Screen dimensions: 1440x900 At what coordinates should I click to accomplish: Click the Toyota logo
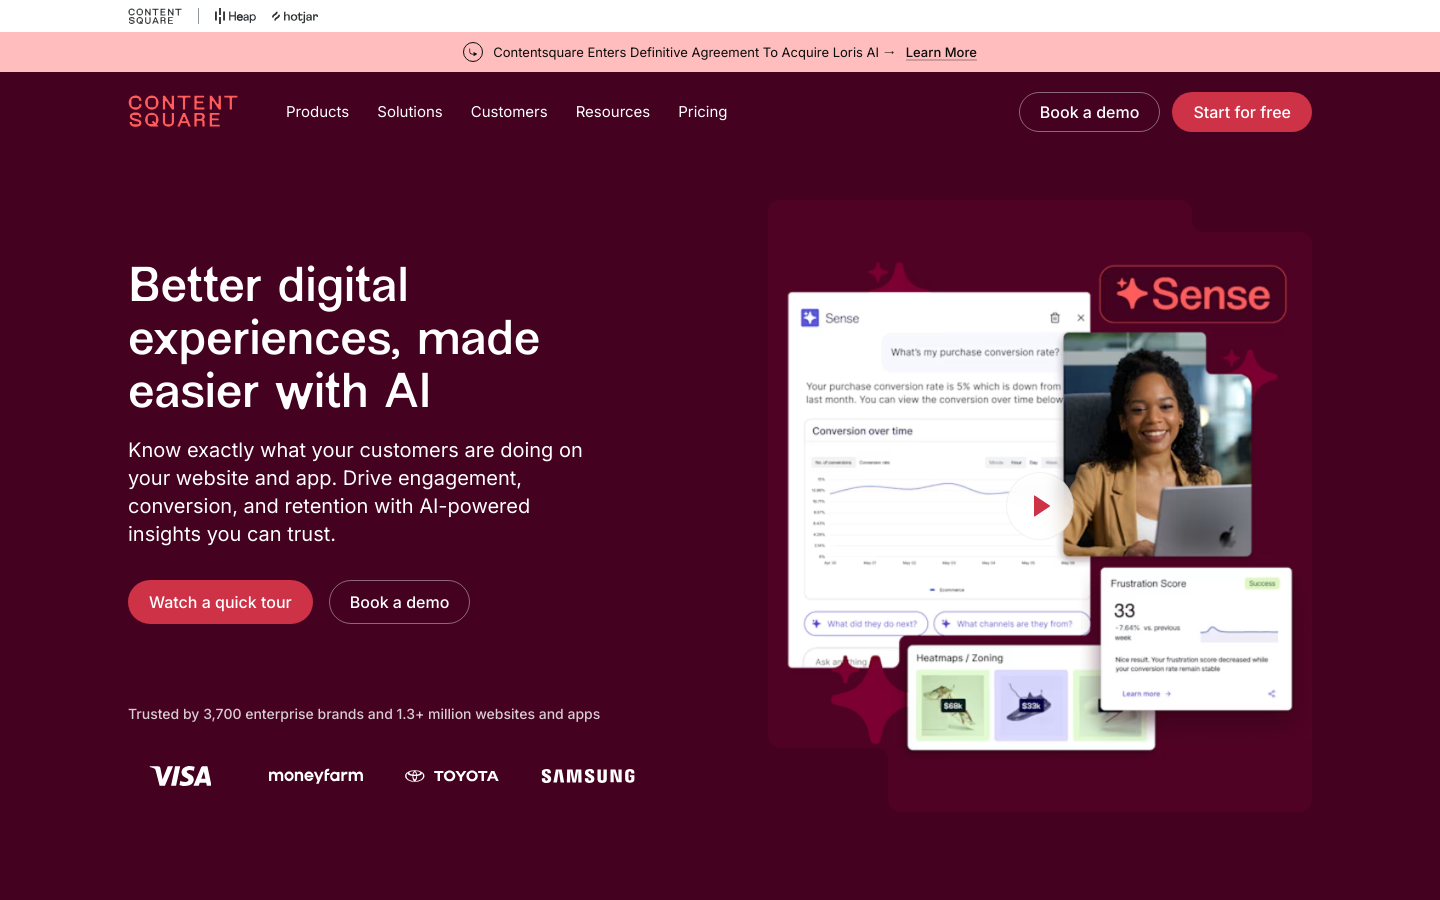click(x=451, y=776)
